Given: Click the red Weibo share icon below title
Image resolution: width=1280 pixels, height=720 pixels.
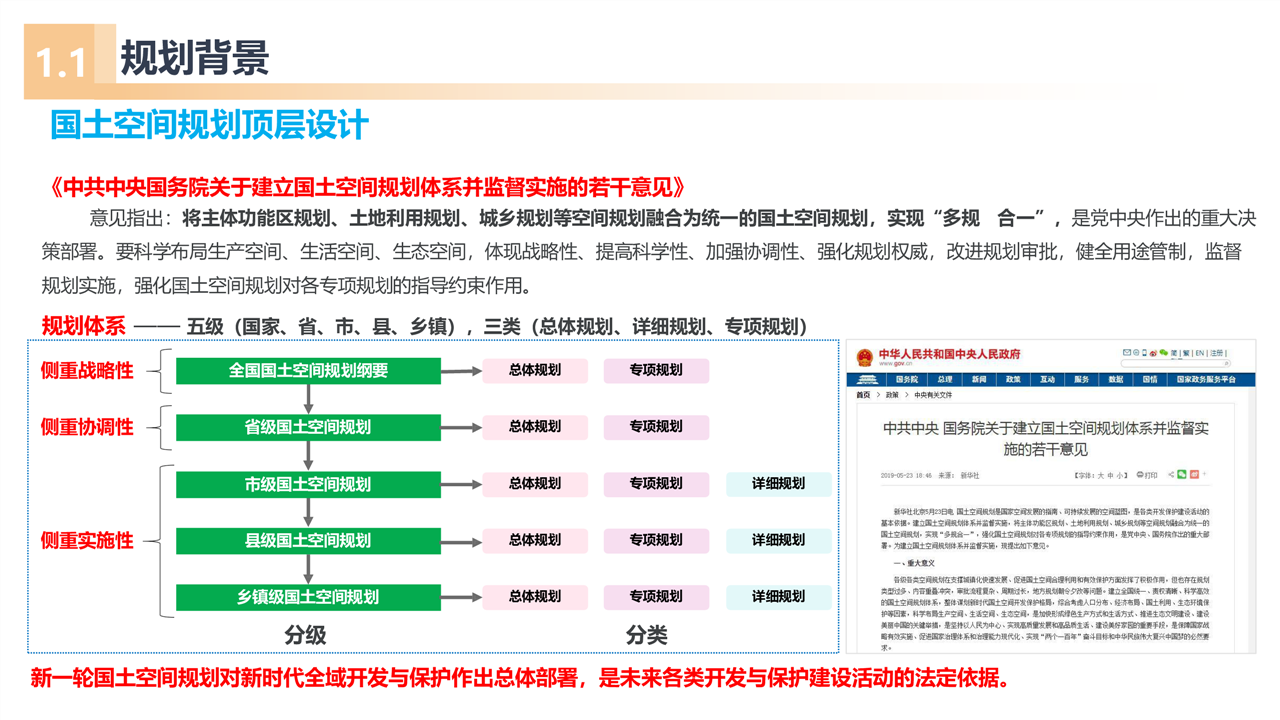Looking at the screenshot, I should 1194,474.
